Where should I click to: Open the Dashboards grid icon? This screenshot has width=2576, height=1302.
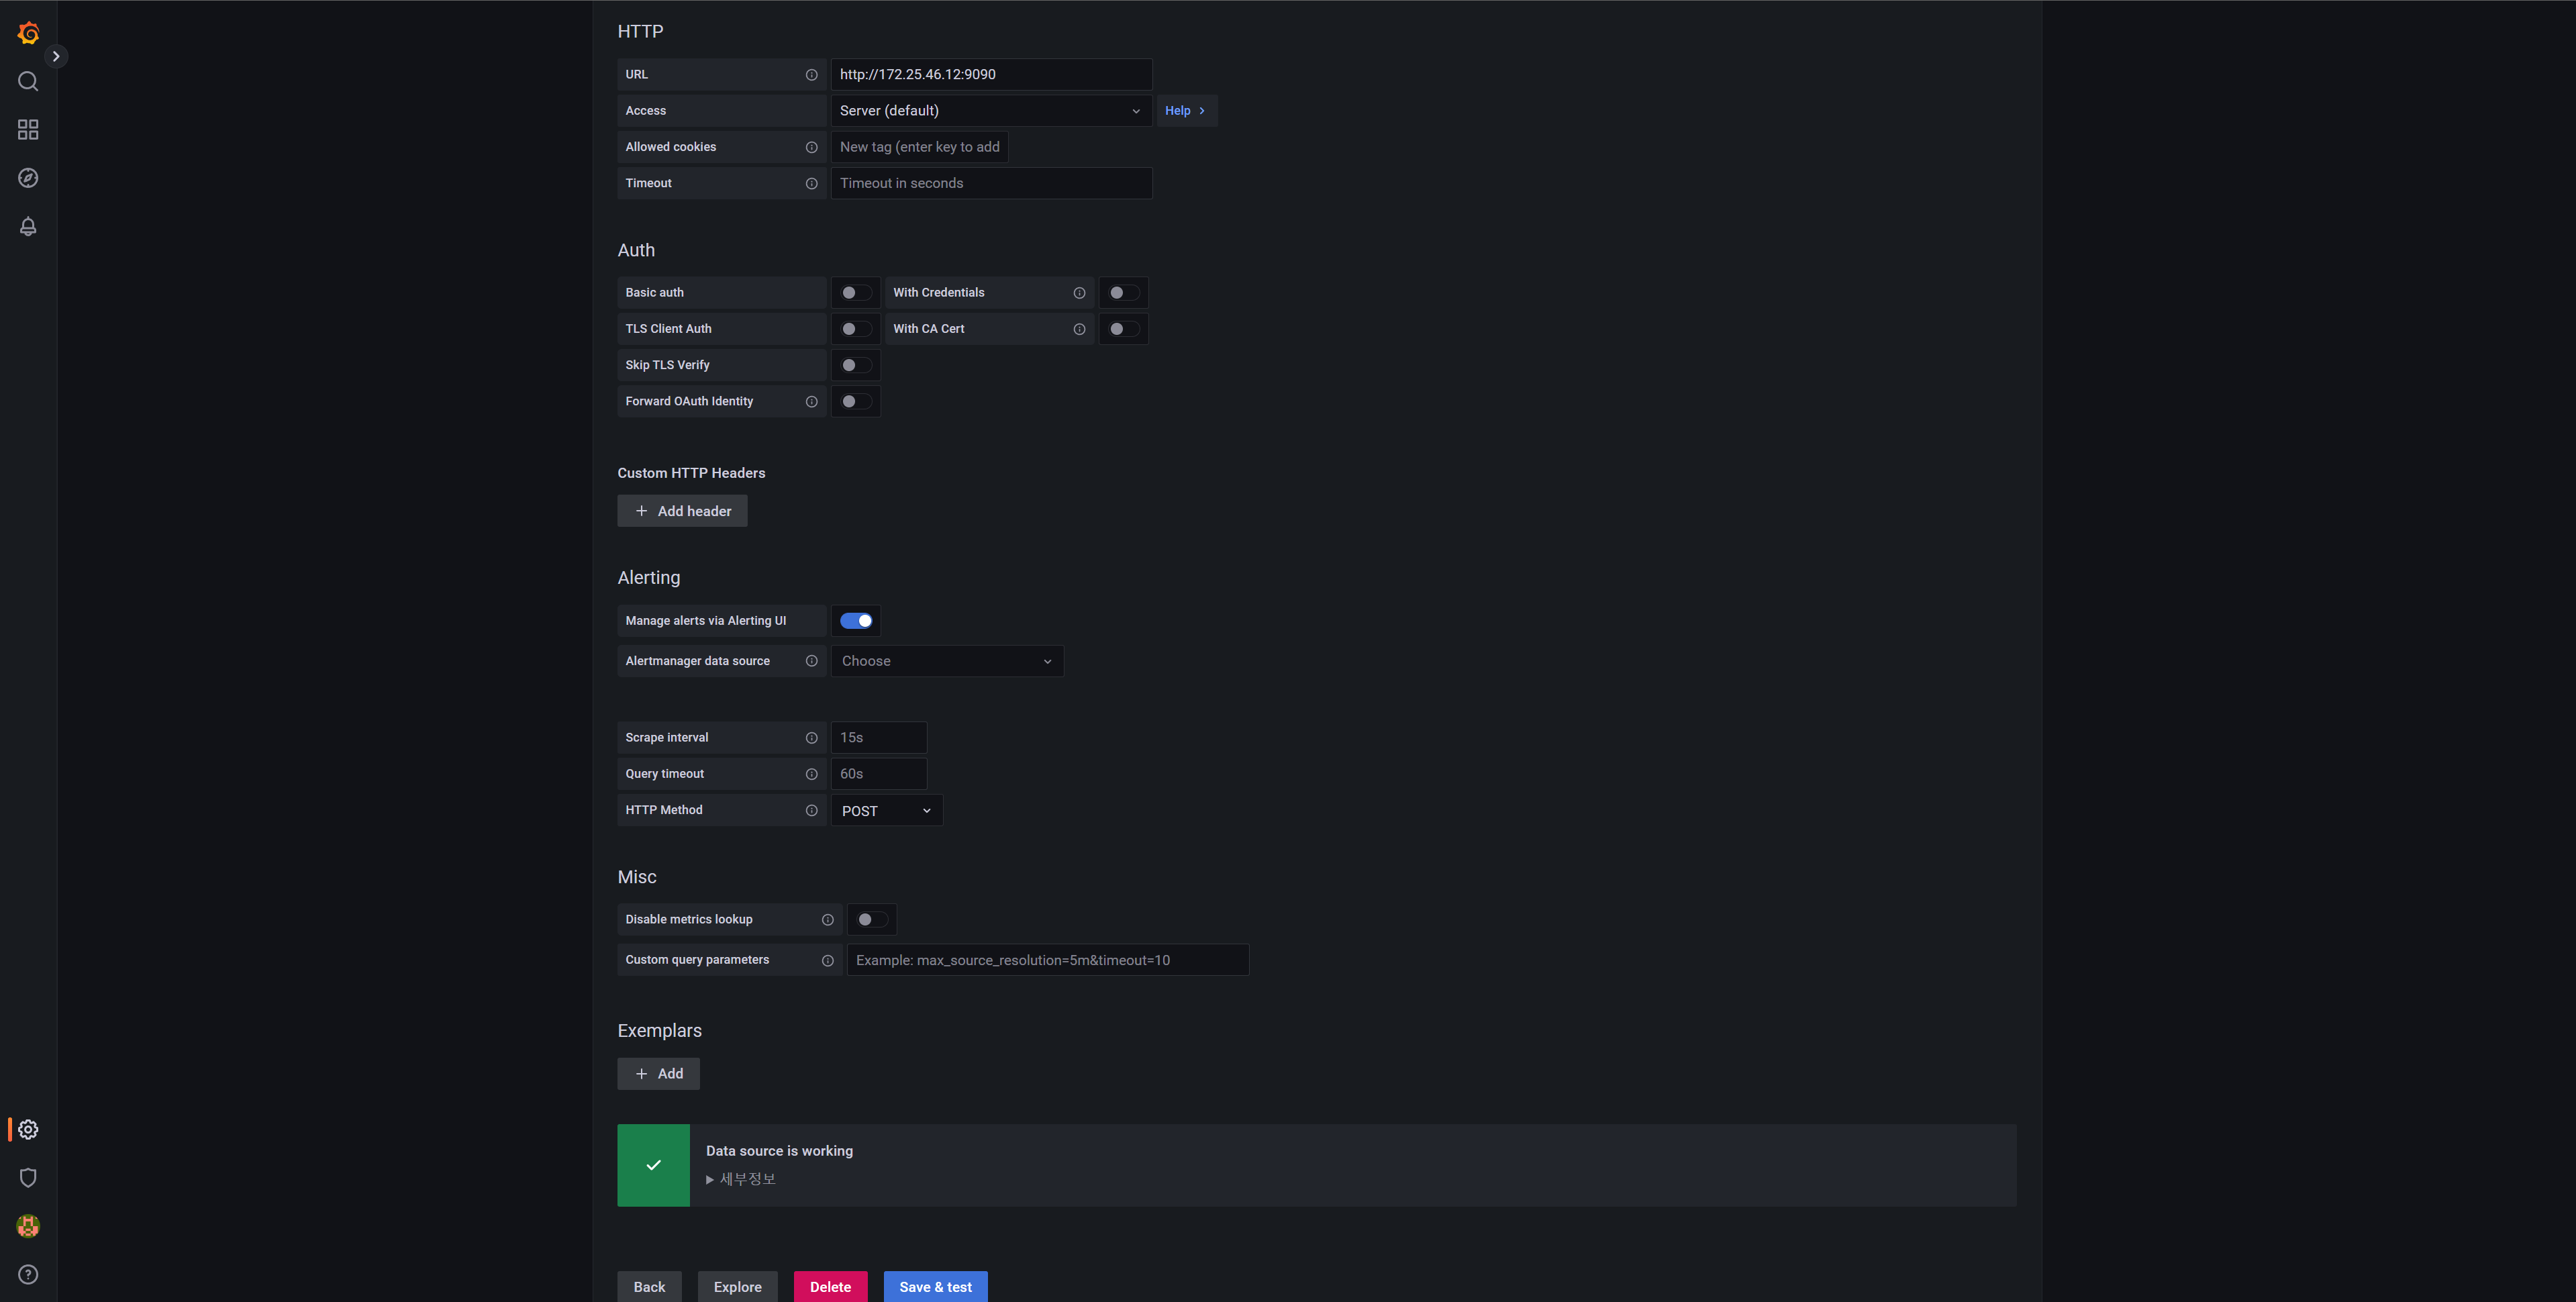pos(28,129)
